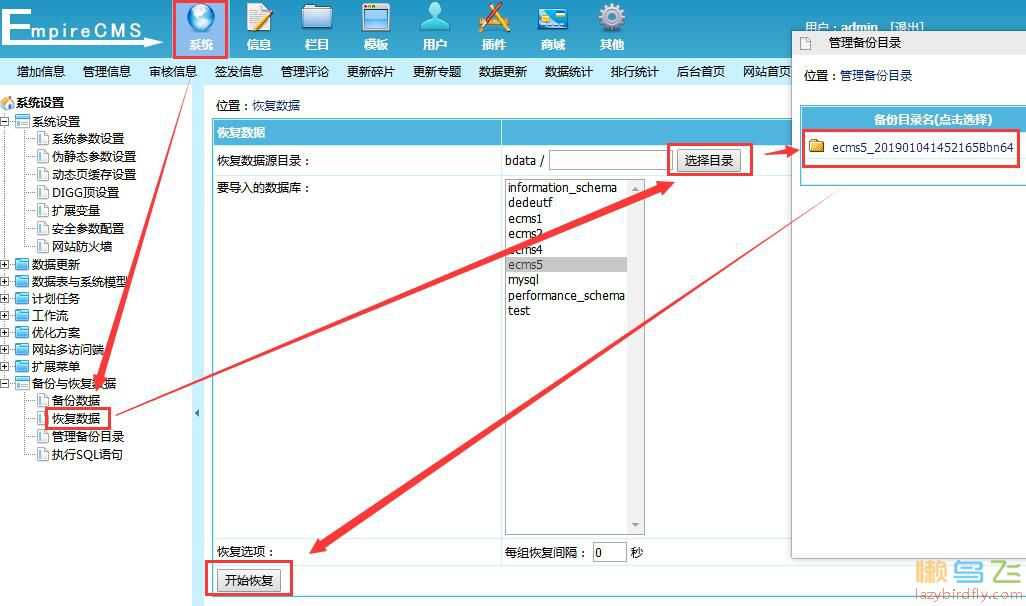
Task: Click the database list scrollbar down arrow
Action: coord(635,525)
